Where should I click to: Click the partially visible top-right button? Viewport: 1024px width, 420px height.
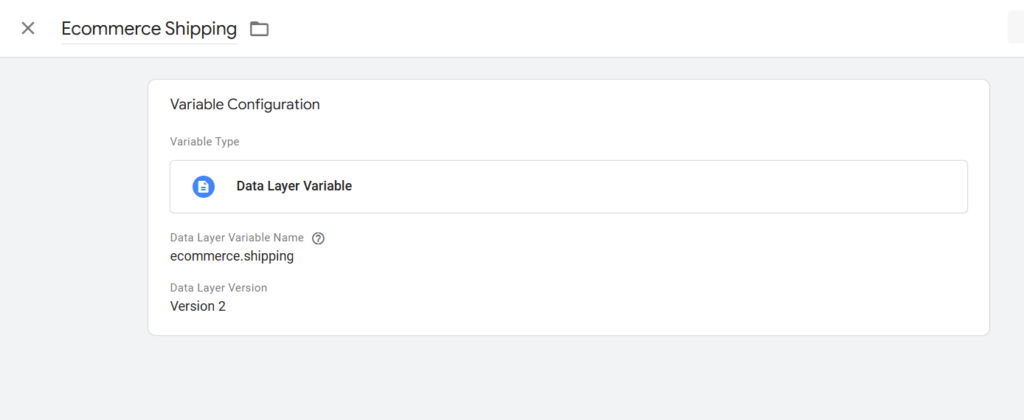tap(1015, 29)
